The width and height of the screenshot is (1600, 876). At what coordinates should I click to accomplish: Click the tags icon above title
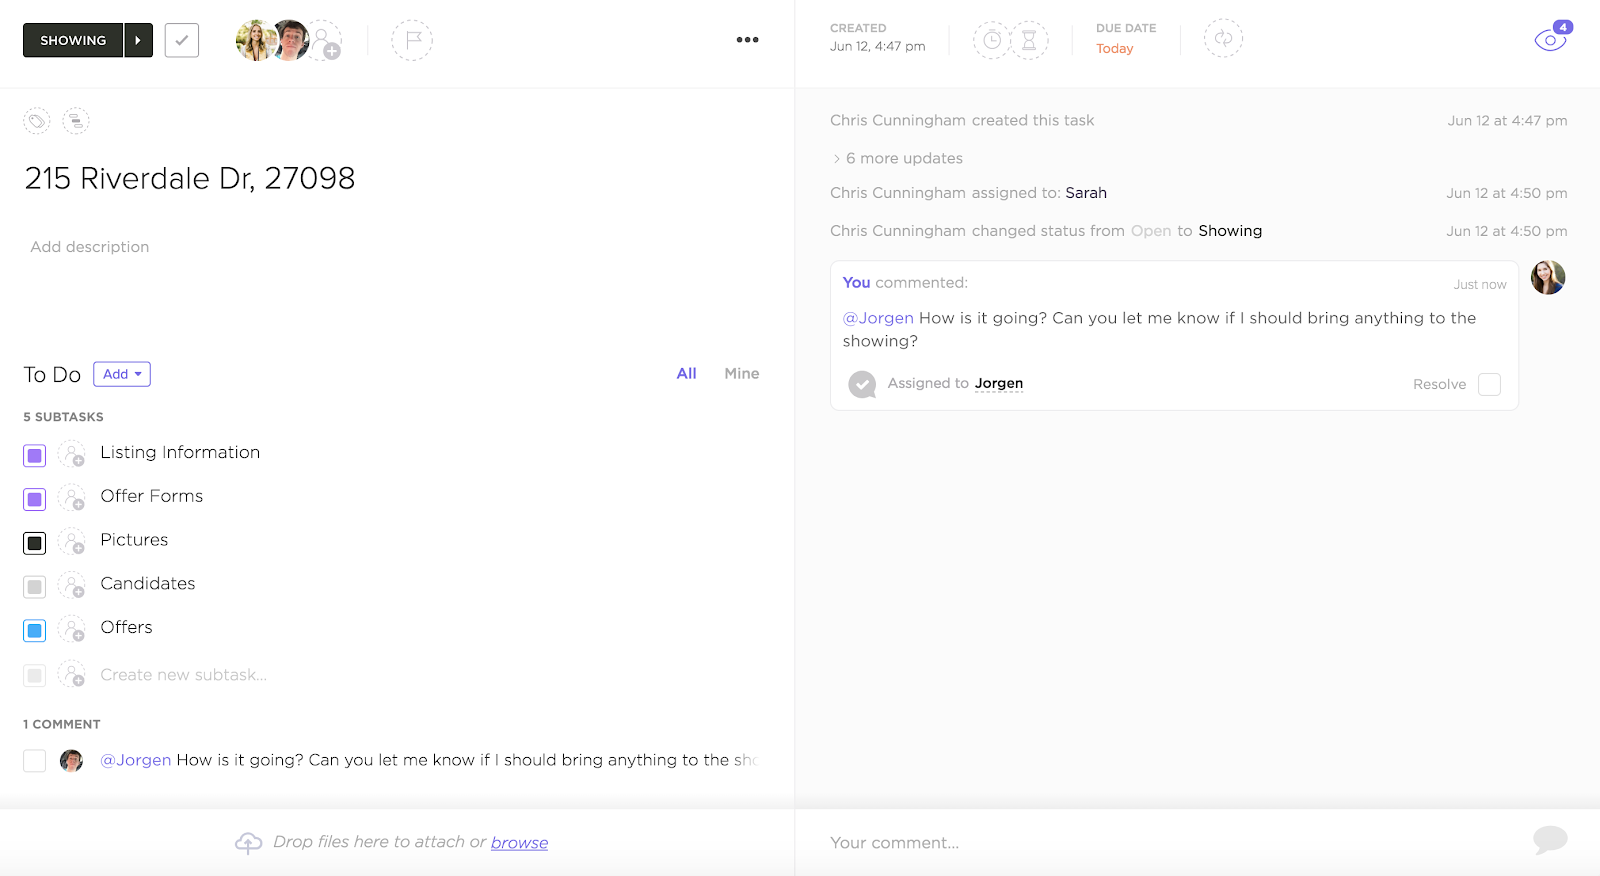tap(37, 122)
